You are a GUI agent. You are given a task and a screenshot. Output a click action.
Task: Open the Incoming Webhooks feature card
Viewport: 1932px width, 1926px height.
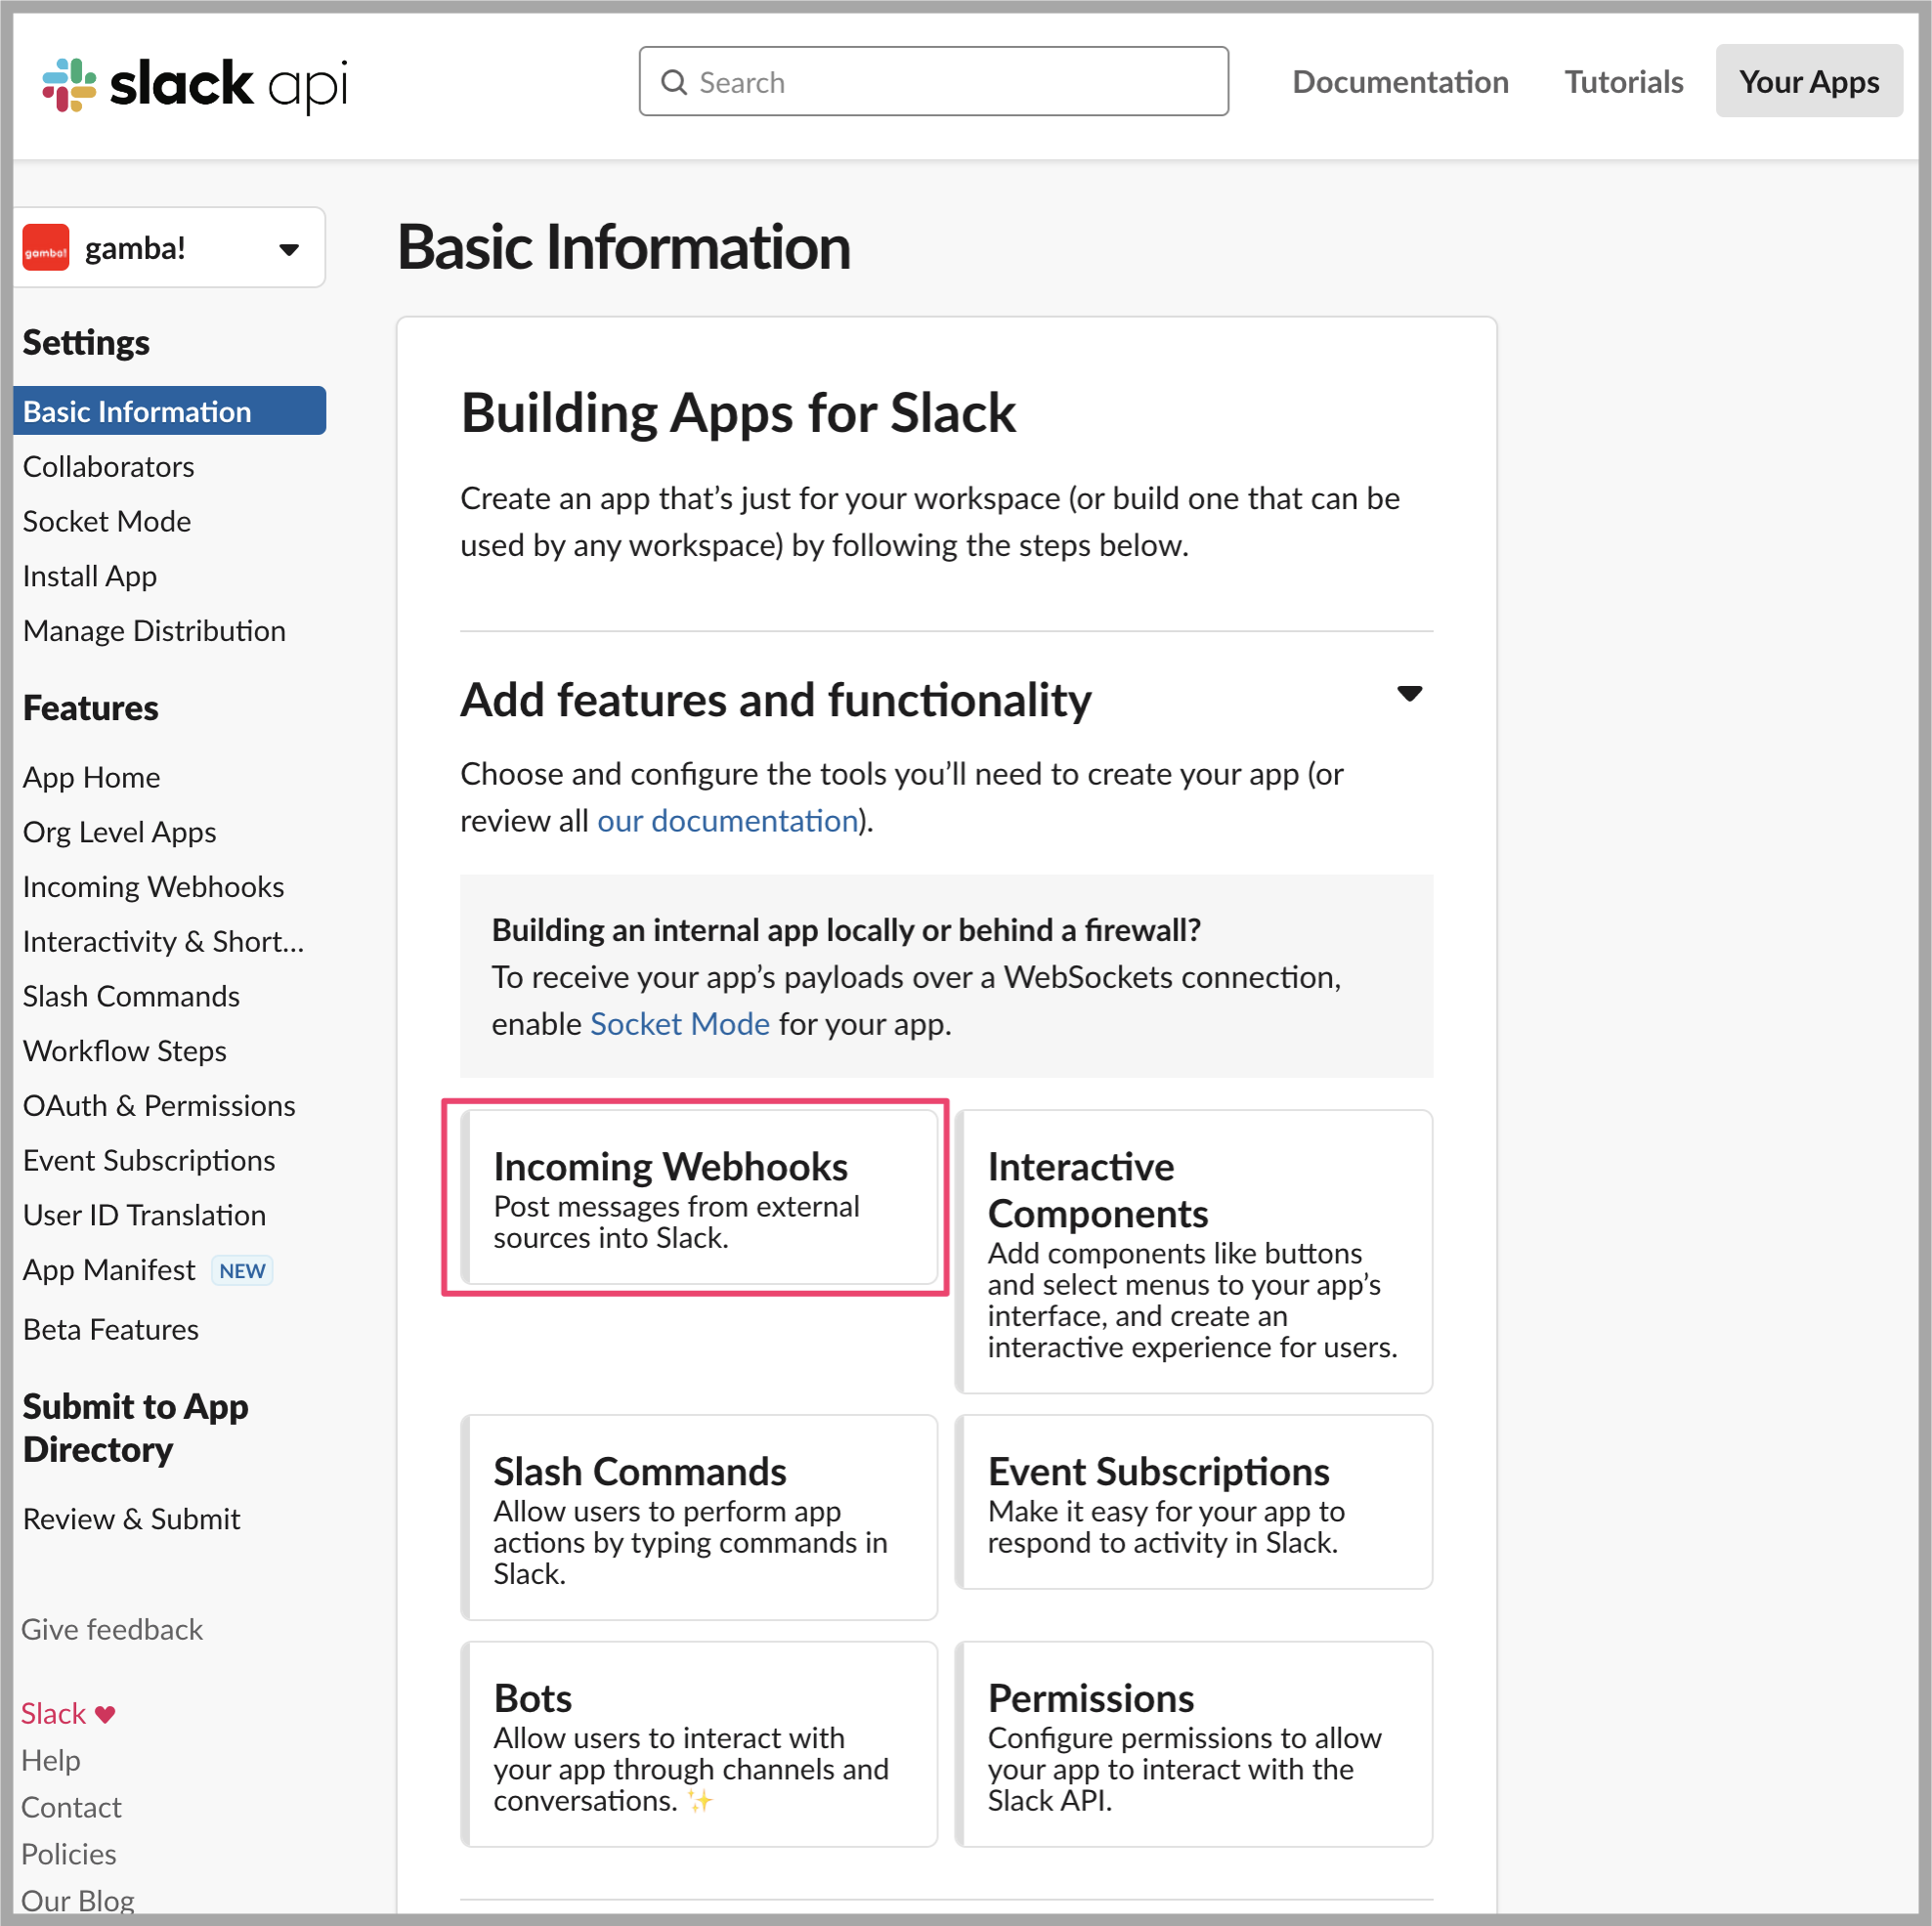(x=699, y=1197)
